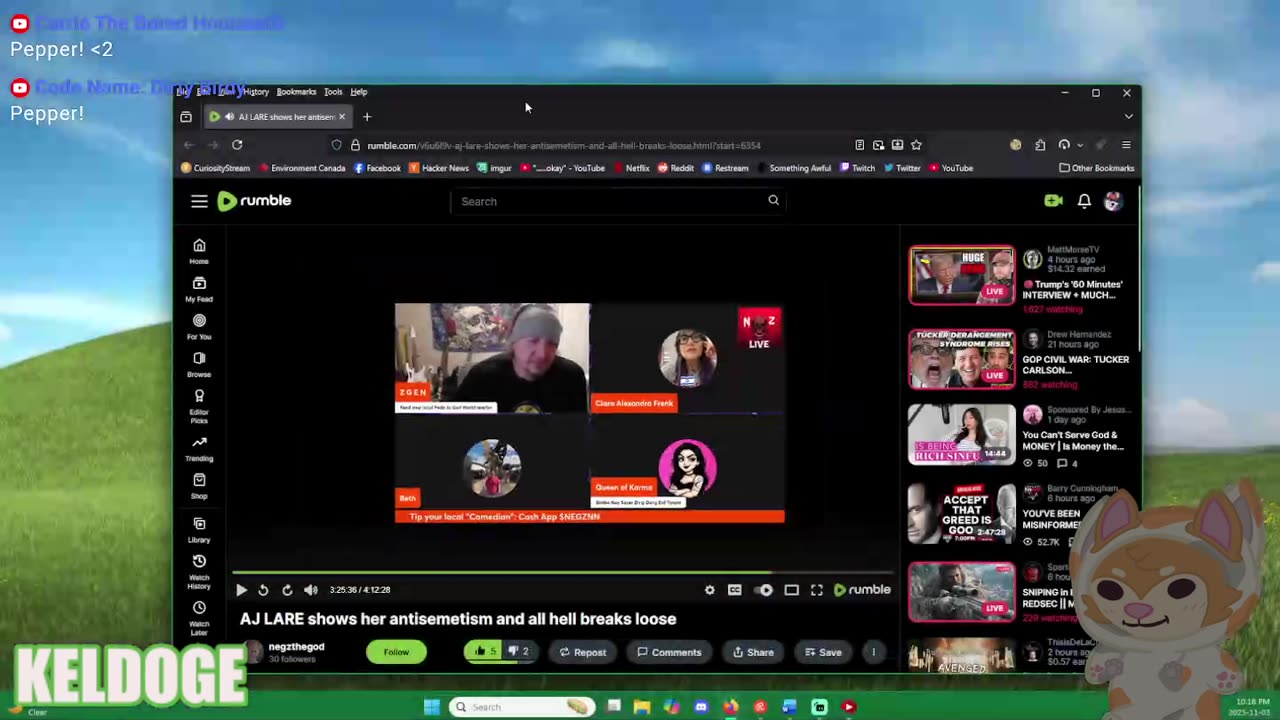This screenshot has height=720, width=1280.
Task: Click the search magnifier icon
Action: 773,201
